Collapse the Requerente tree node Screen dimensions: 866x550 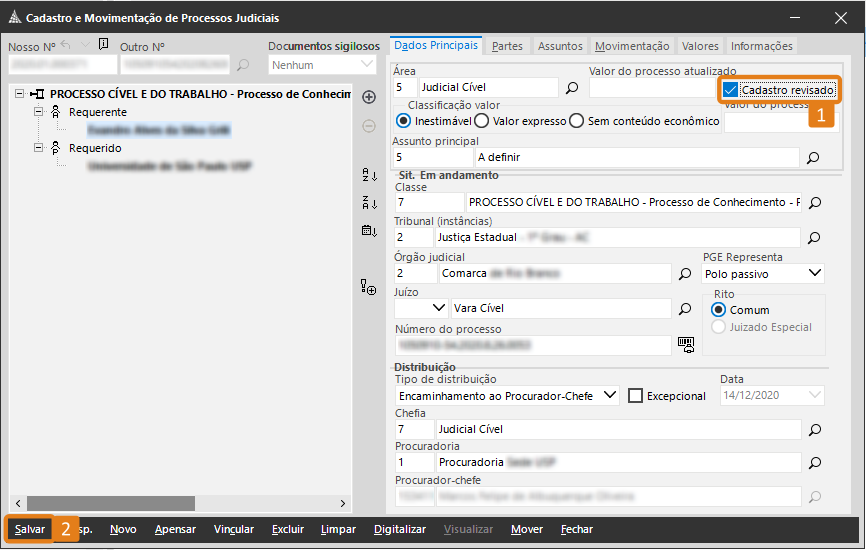[x=40, y=113]
